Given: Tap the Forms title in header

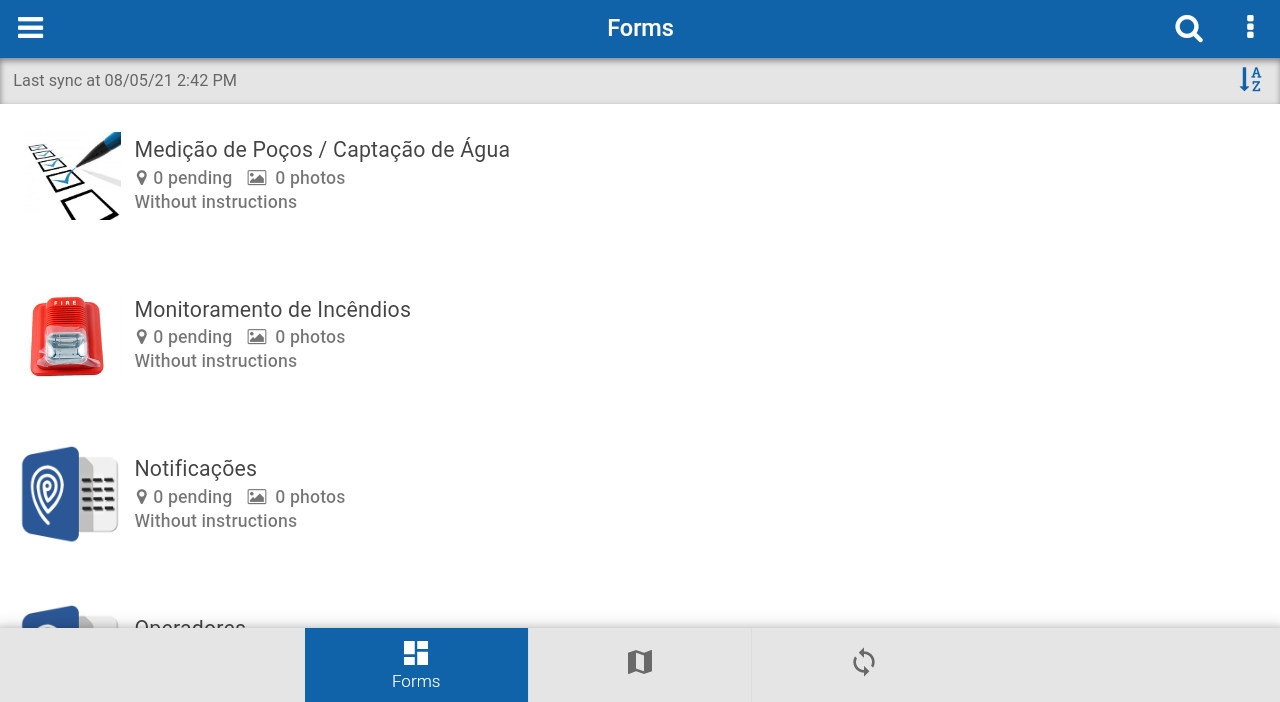Looking at the screenshot, I should point(640,28).
